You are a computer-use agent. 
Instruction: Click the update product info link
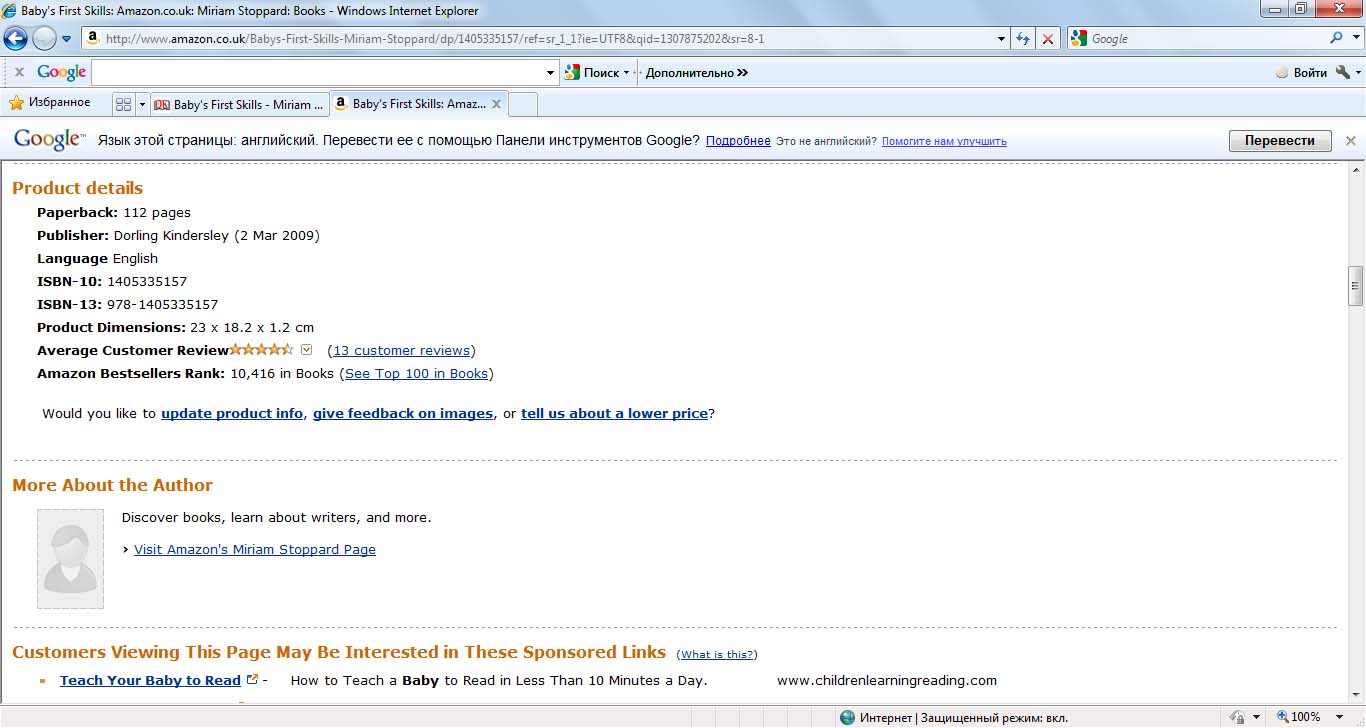coord(232,413)
